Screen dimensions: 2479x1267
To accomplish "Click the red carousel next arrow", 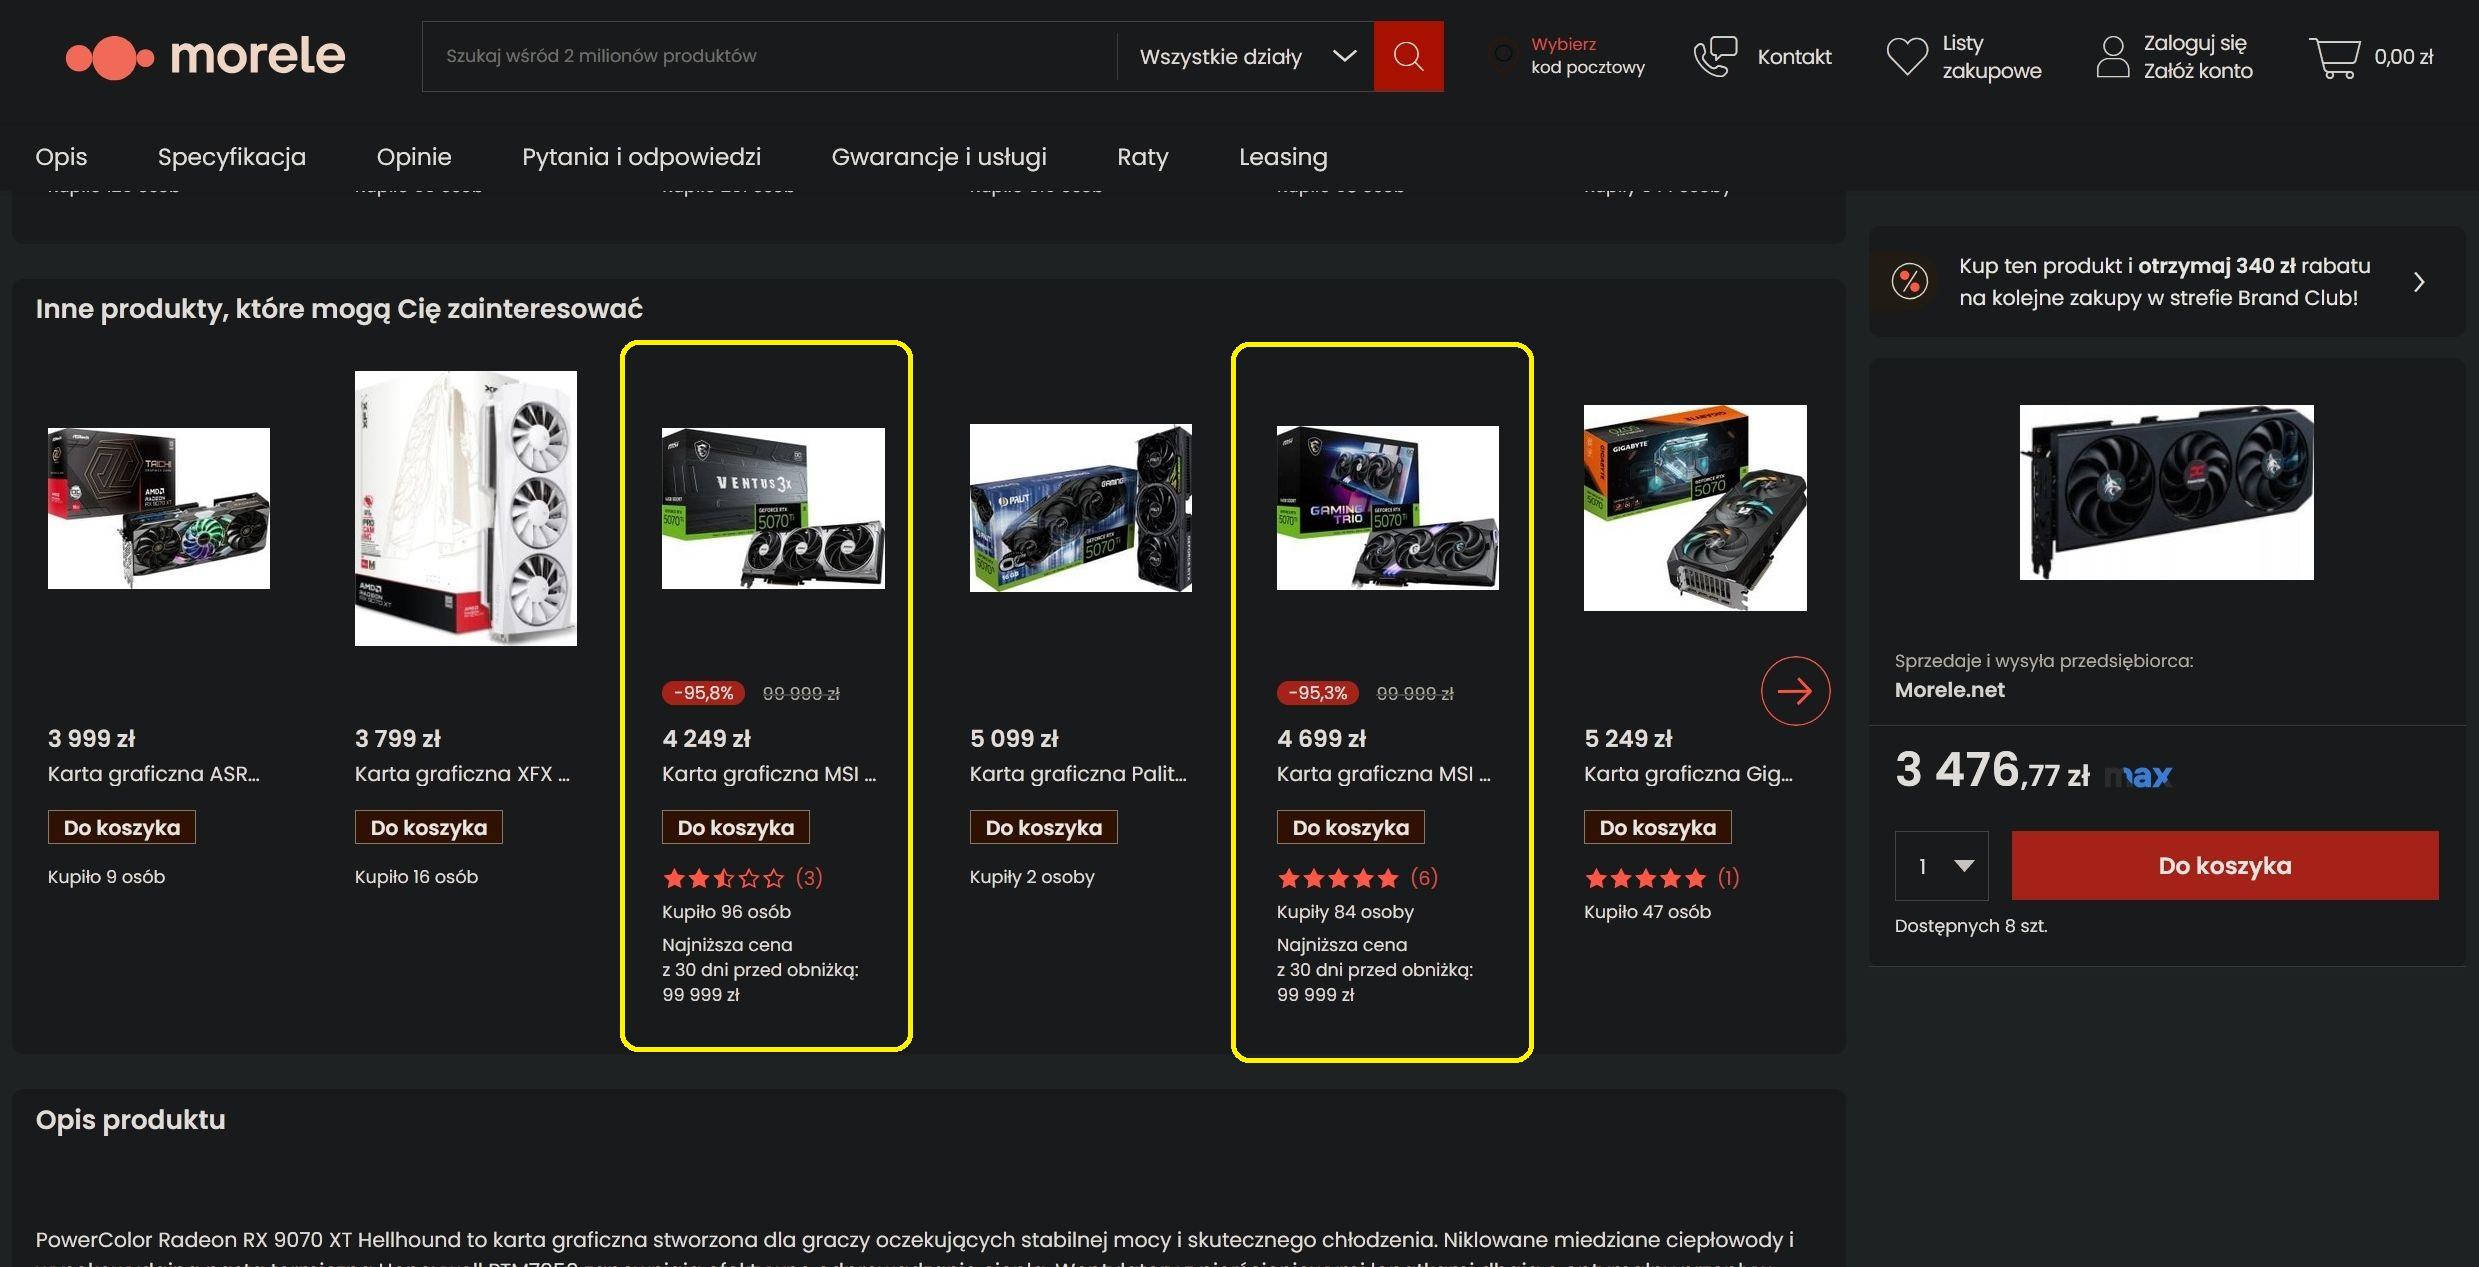I will point(1795,690).
